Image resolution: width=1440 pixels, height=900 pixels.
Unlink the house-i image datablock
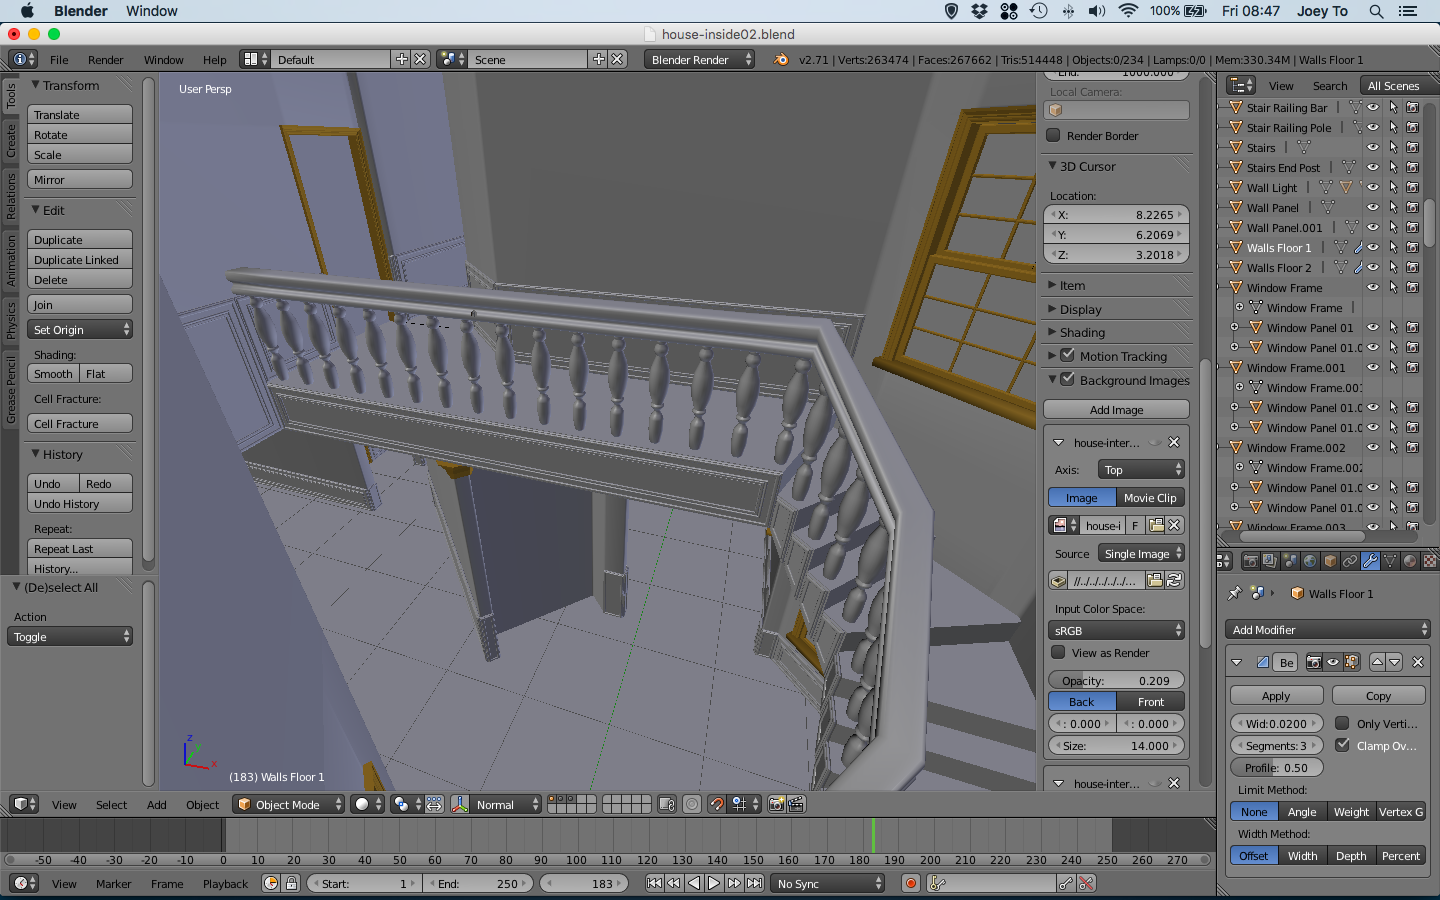pos(1175,525)
